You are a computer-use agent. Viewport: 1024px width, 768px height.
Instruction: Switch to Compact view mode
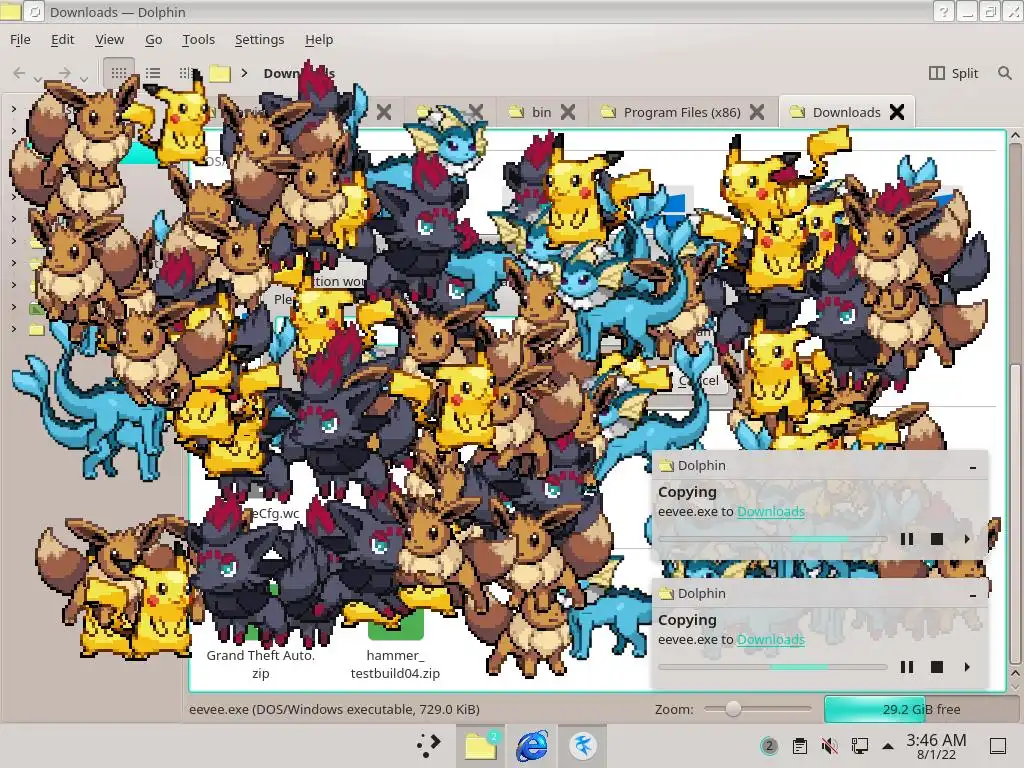pyautogui.click(x=186, y=73)
